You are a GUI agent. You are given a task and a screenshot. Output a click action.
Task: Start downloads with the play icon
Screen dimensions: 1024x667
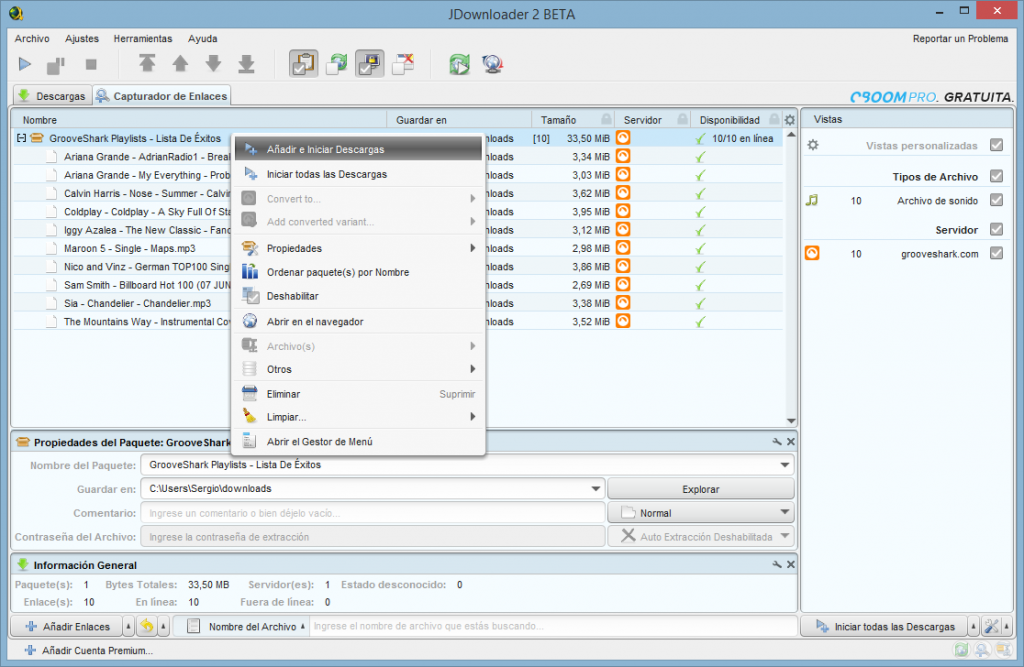[x=25, y=64]
